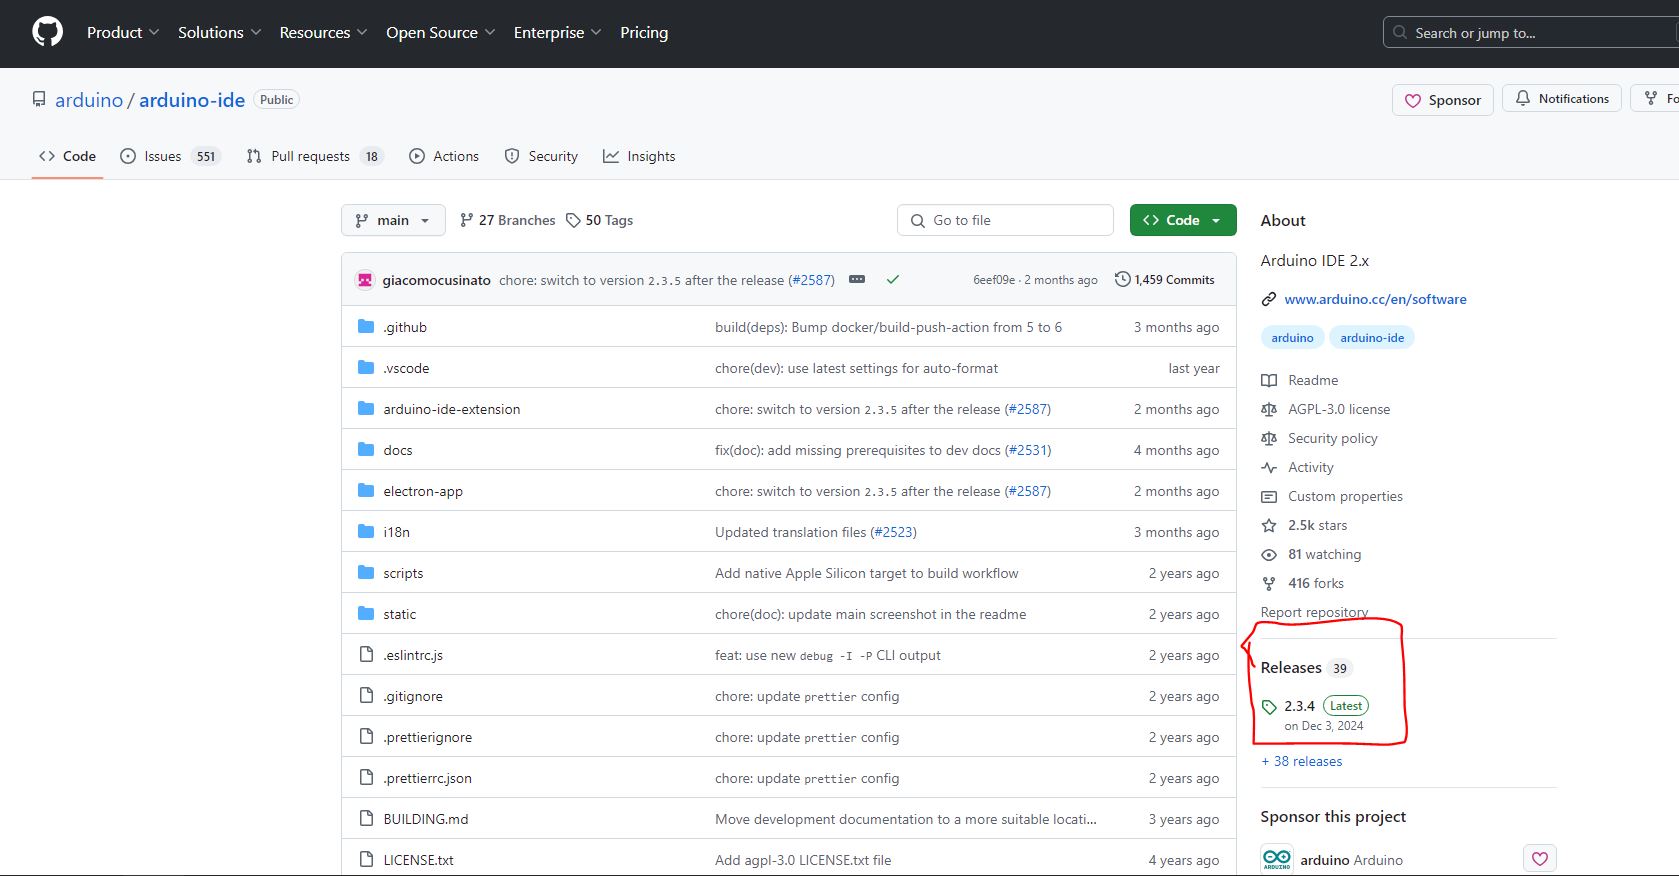This screenshot has height=876, width=1679.
Task: Open the Releases heading link
Action: click(1291, 668)
